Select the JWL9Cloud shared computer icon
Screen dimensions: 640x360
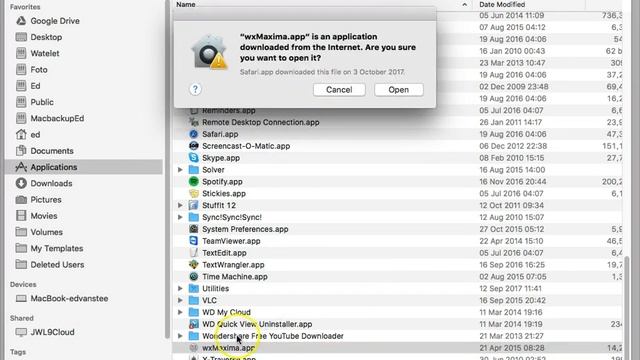pyautogui.click(x=21, y=332)
